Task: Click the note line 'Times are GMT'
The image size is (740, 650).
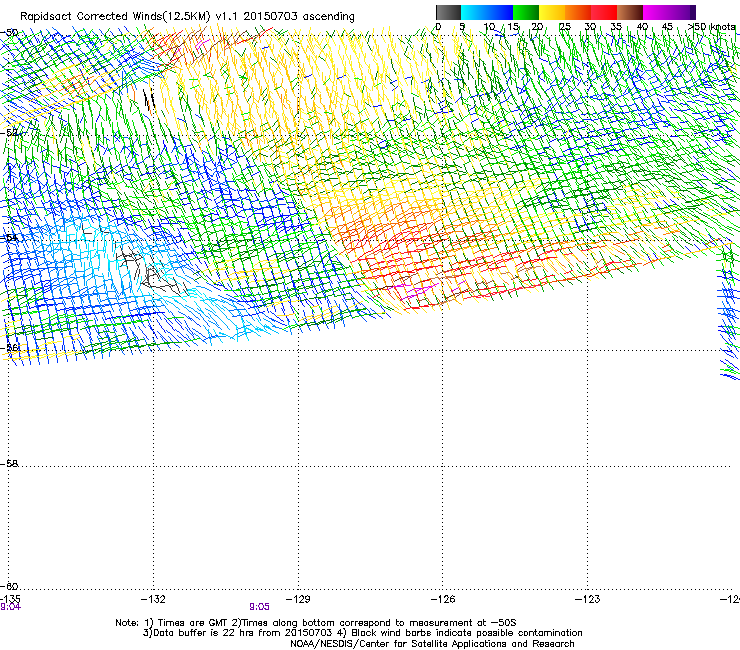Action: tap(191, 623)
